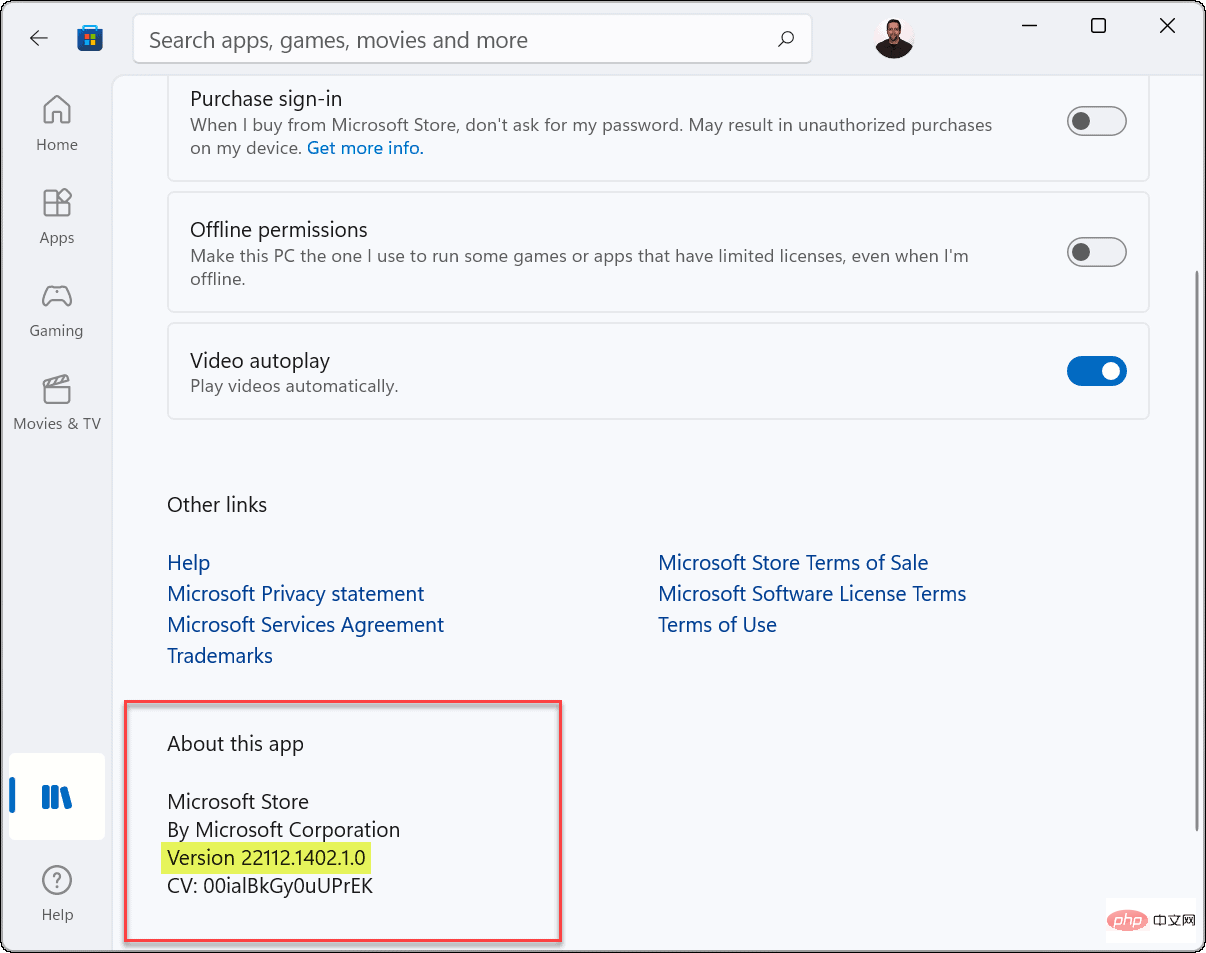Screen dimensions: 1206x953
Task: Open Help from the sidebar
Action: click(57, 894)
